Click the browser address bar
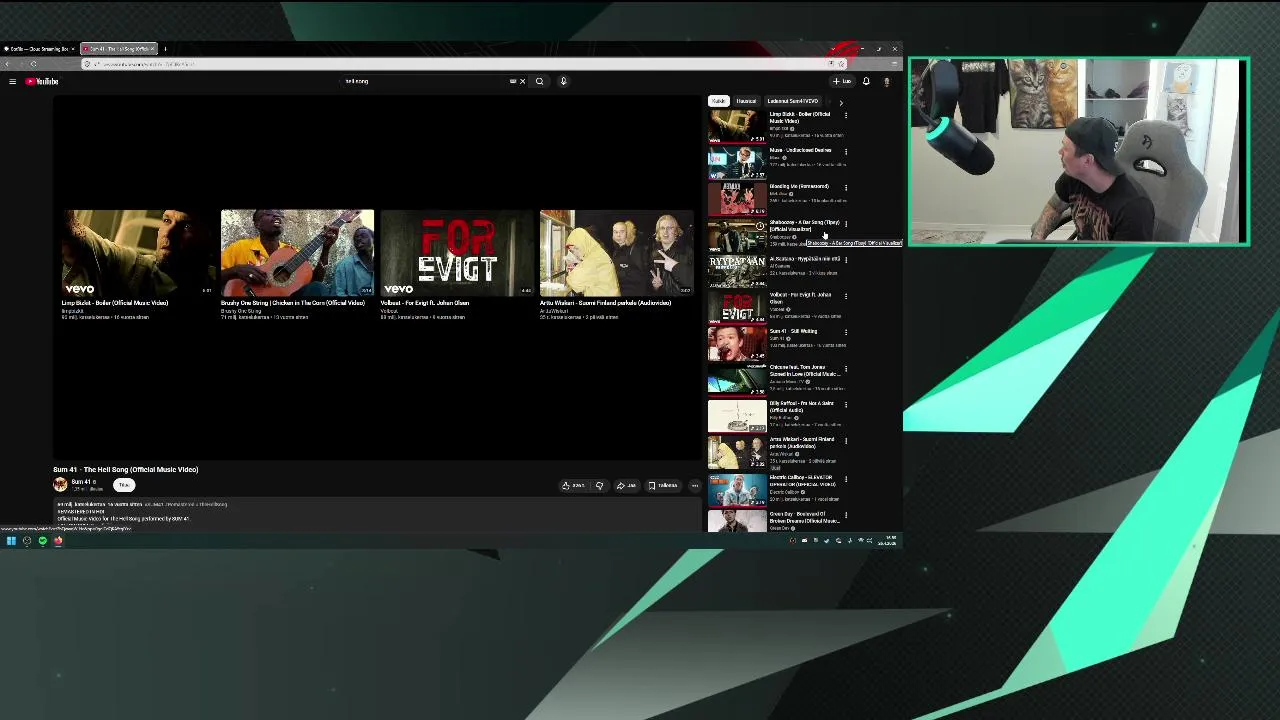The image size is (1280, 720). [465, 64]
